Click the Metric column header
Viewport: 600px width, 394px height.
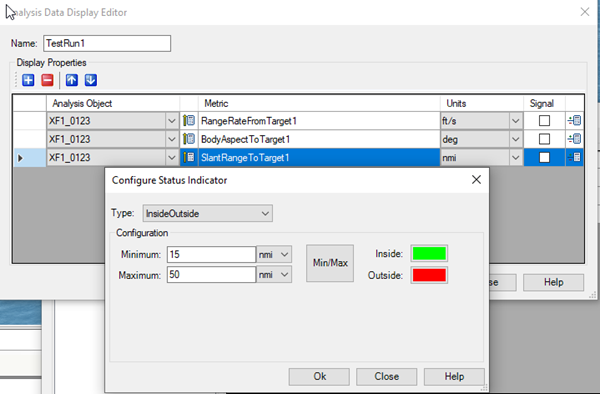(x=319, y=103)
